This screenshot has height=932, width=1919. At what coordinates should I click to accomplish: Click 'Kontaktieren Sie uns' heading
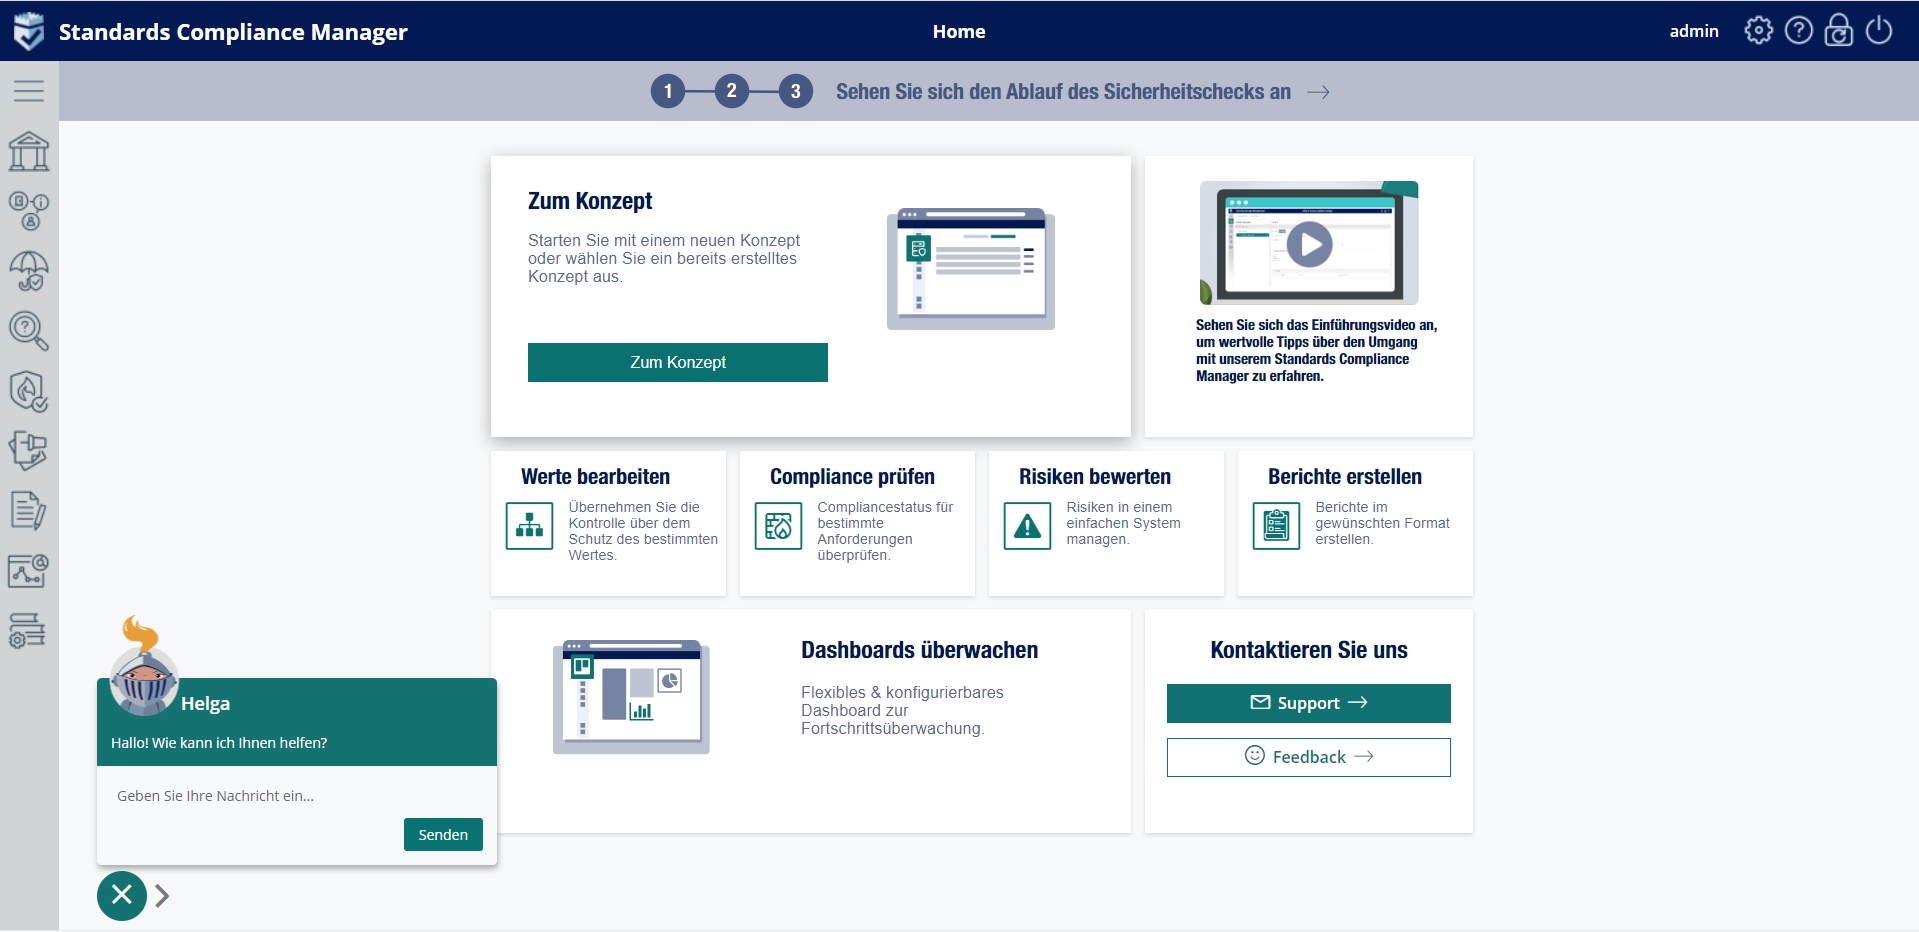click(x=1309, y=650)
